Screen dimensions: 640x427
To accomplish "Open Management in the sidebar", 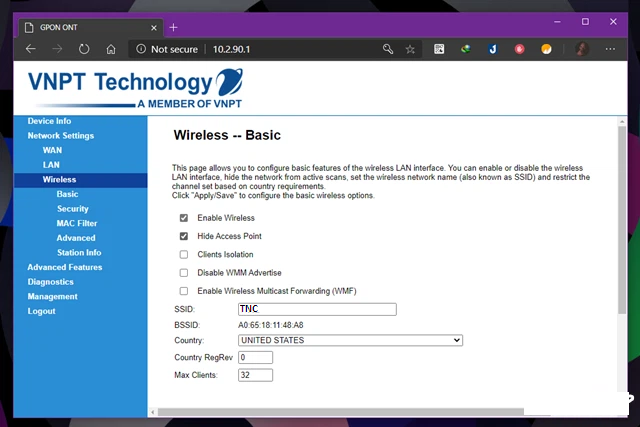I will (x=52, y=296).
